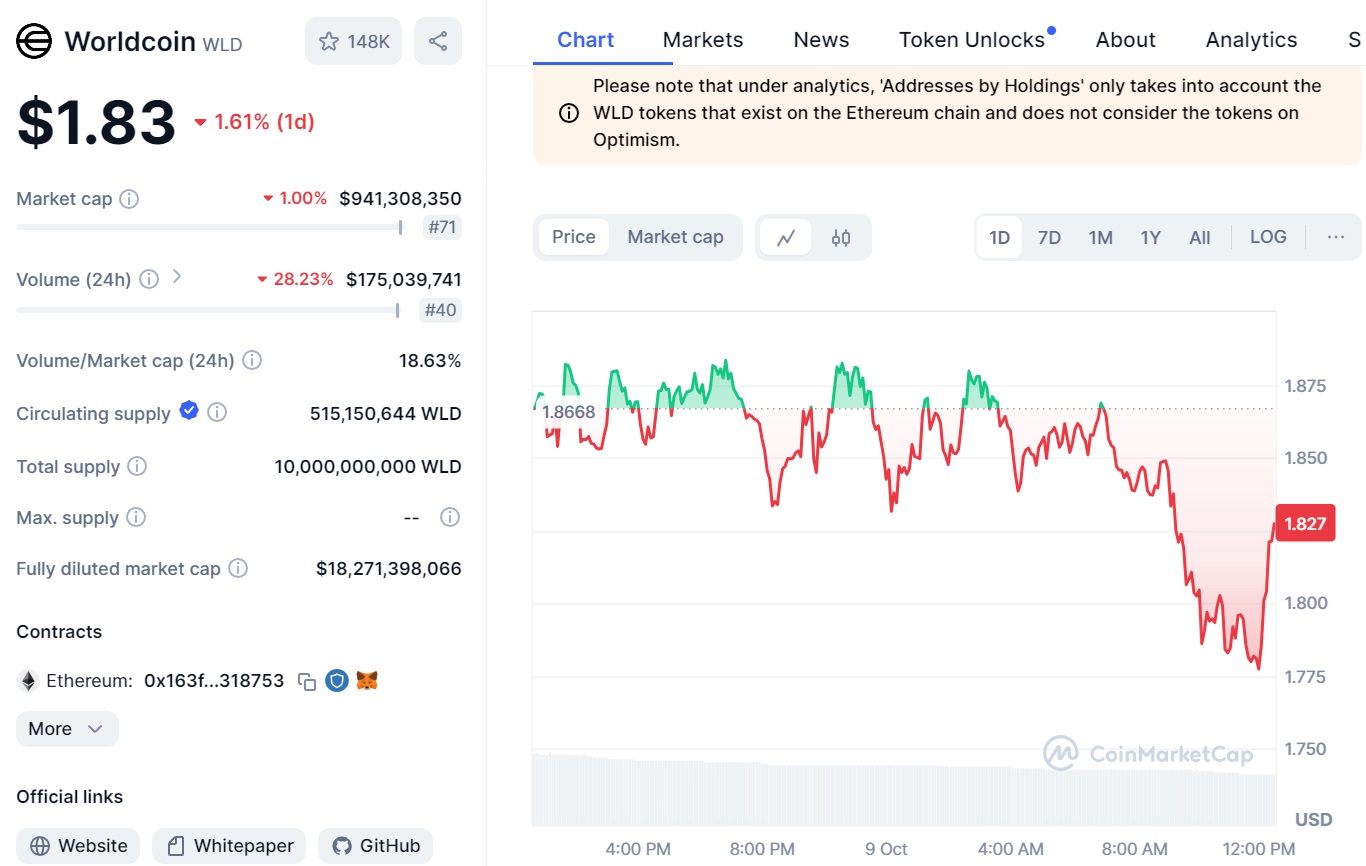Click the 1.61% (1d) change indicator
The width and height of the screenshot is (1366, 866).
[x=254, y=122]
